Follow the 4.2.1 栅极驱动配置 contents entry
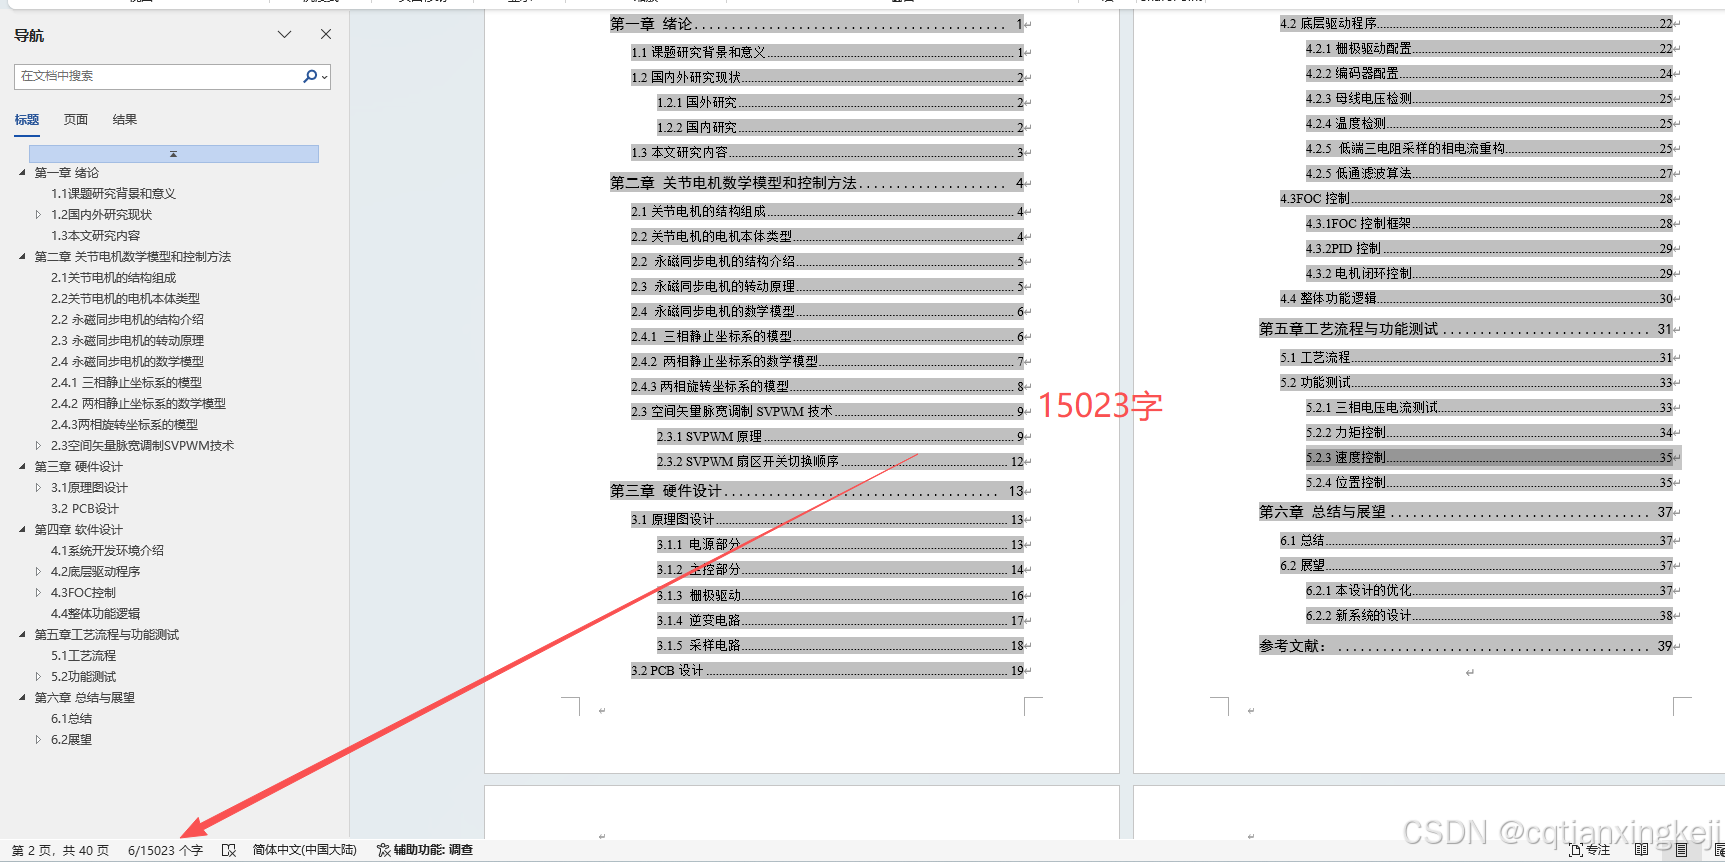Viewport: 1725px width, 862px height. [x=1490, y=48]
